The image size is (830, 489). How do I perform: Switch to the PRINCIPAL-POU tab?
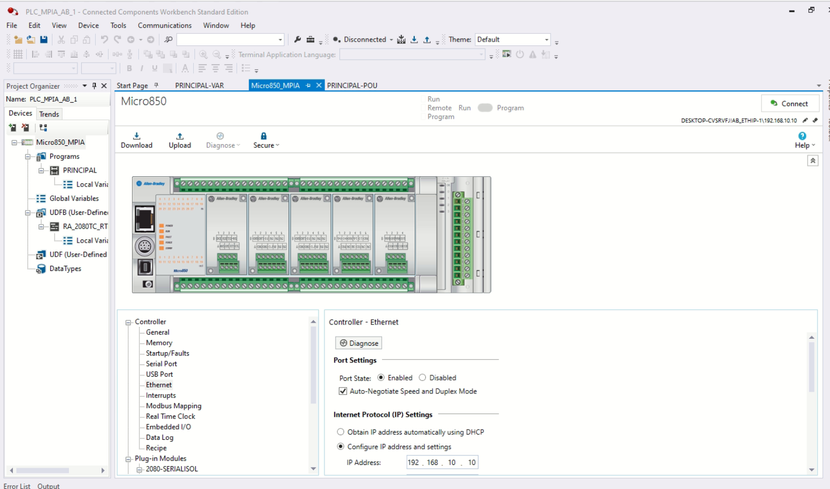pos(352,85)
